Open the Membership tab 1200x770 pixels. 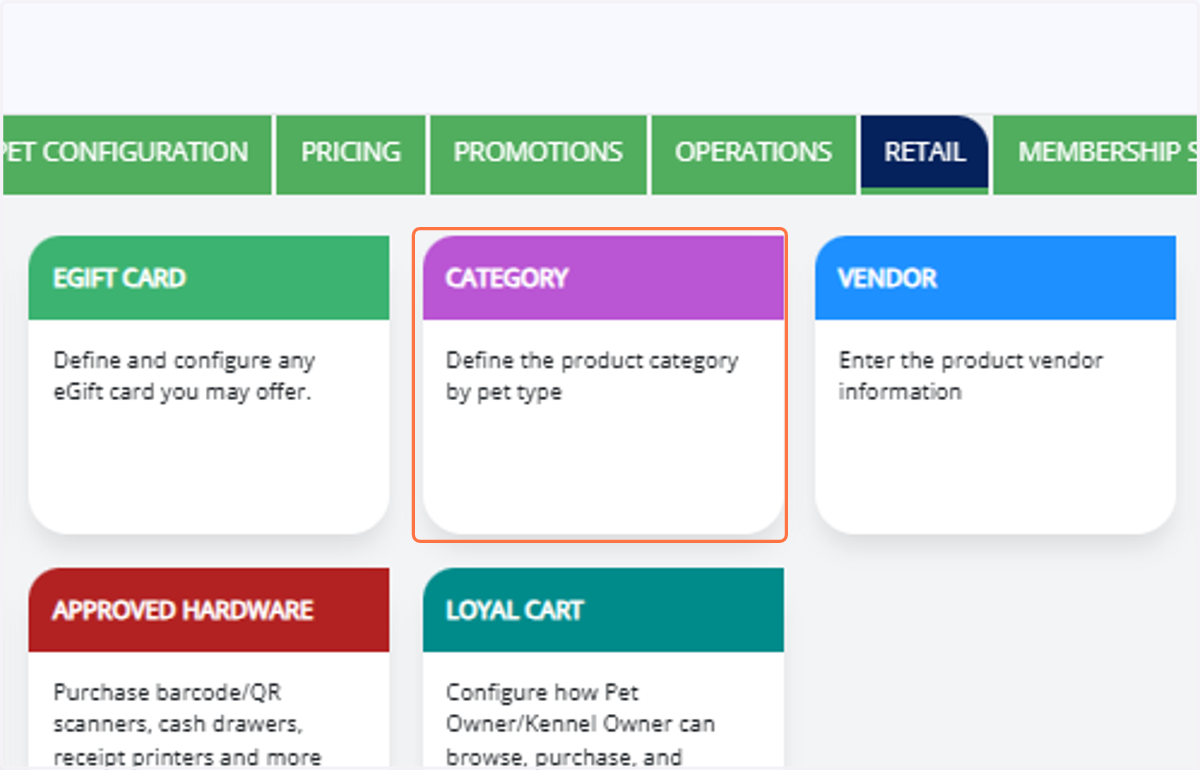point(1096,155)
